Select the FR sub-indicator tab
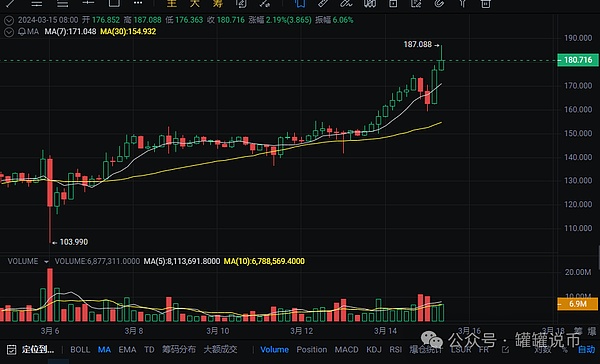Screen dimensions: 600x364 (484, 349)
